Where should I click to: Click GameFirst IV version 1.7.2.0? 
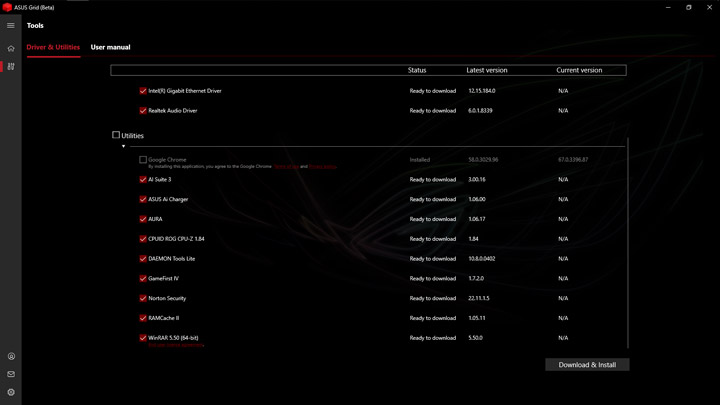(x=476, y=278)
